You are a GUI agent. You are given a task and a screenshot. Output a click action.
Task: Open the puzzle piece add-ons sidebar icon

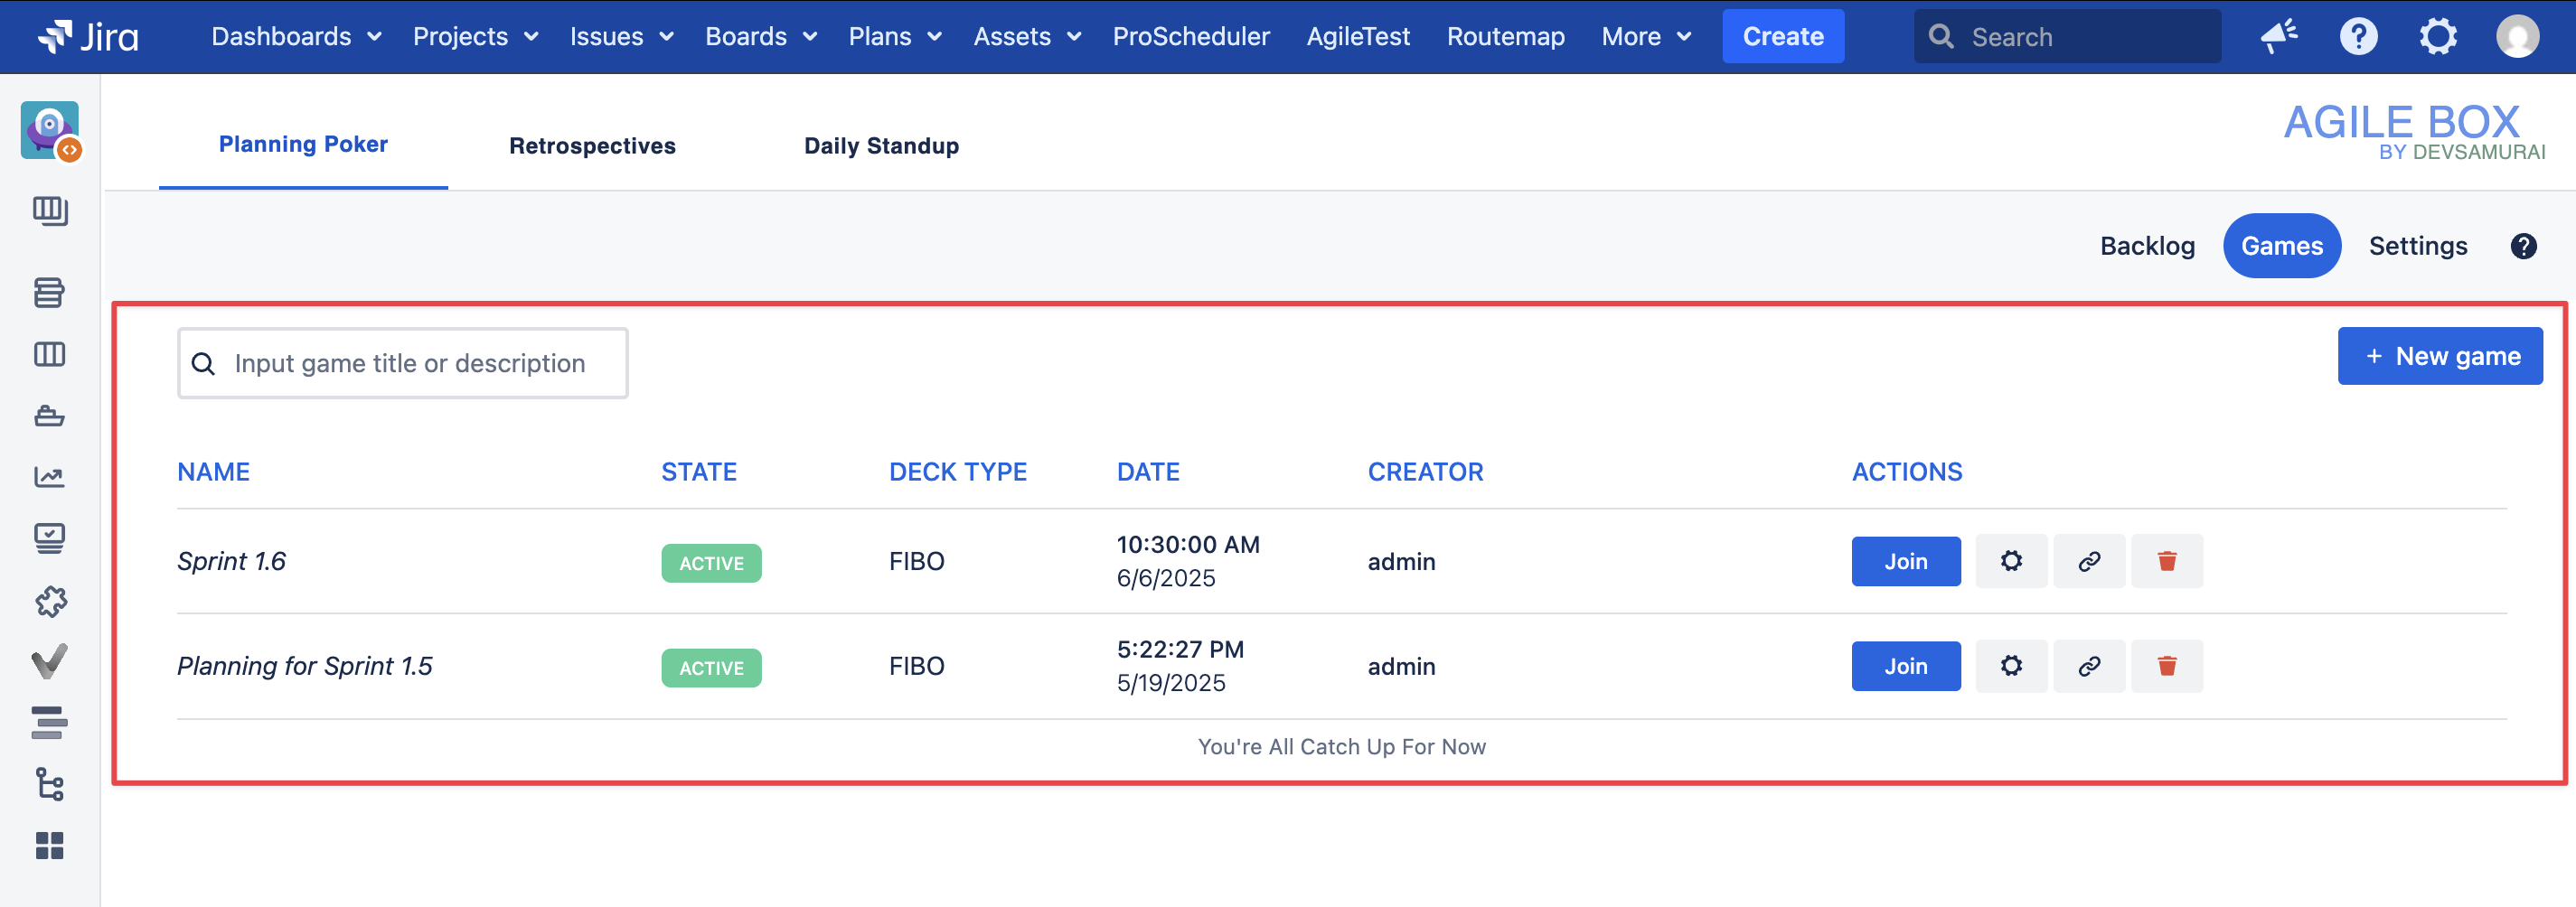click(x=49, y=601)
